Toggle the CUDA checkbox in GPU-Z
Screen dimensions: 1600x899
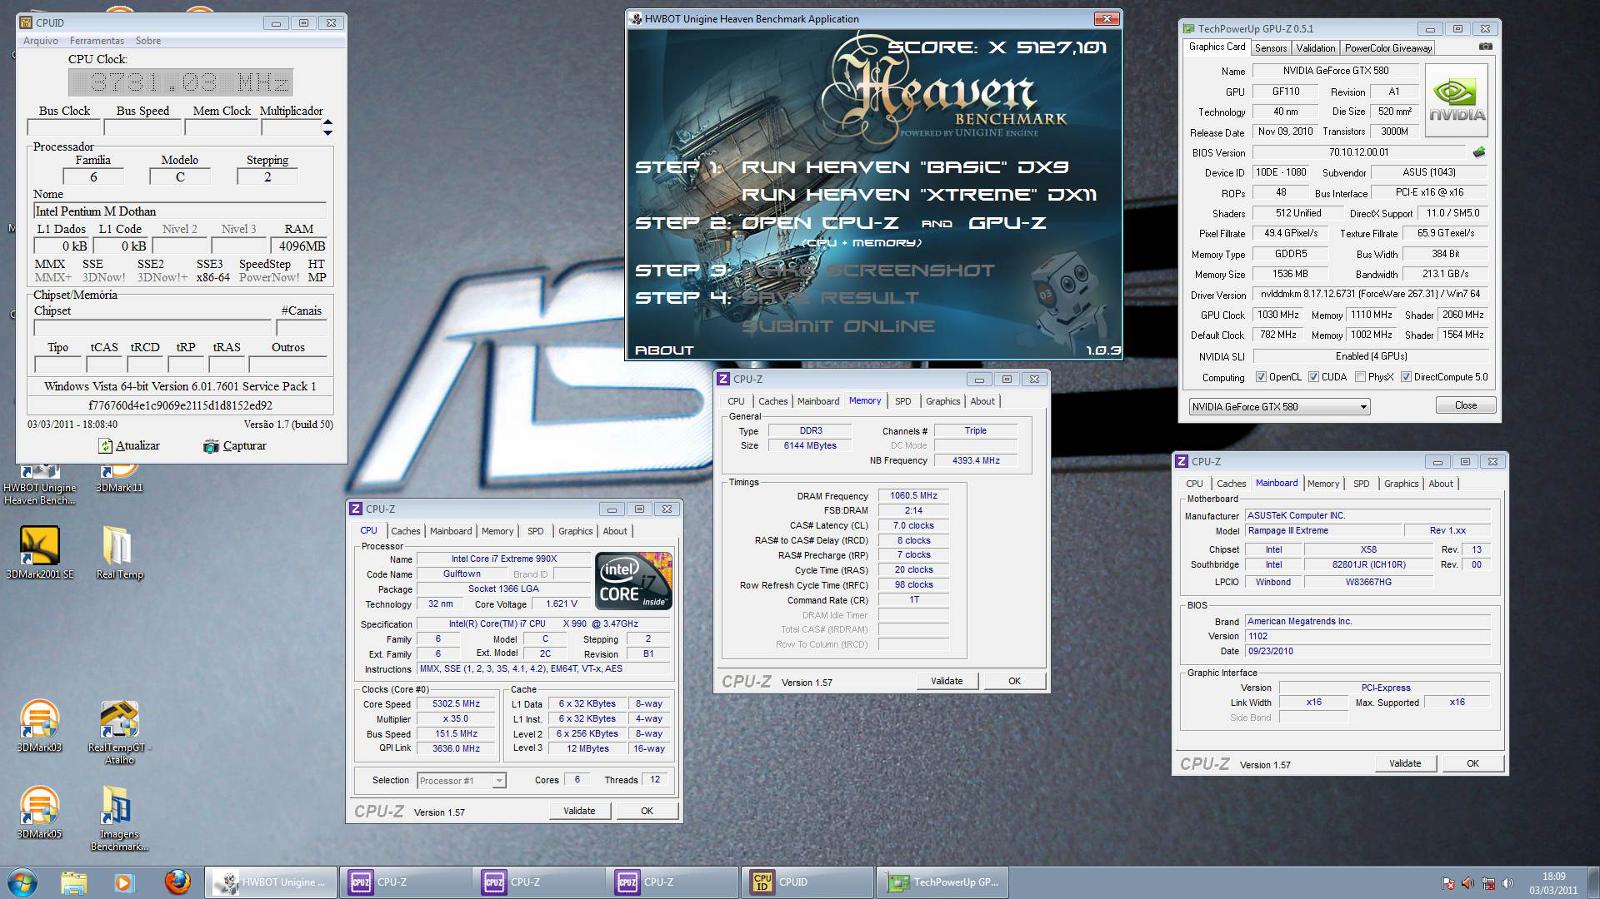tap(1313, 377)
